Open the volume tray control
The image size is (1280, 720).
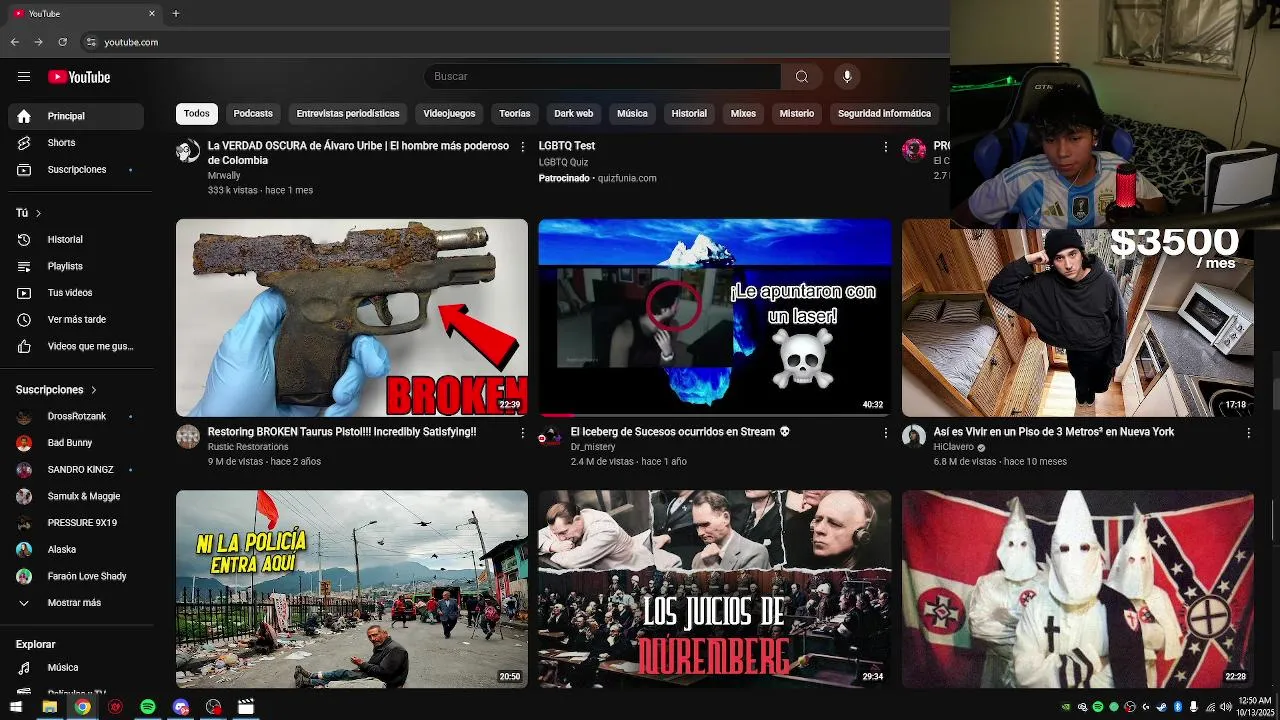1225,707
